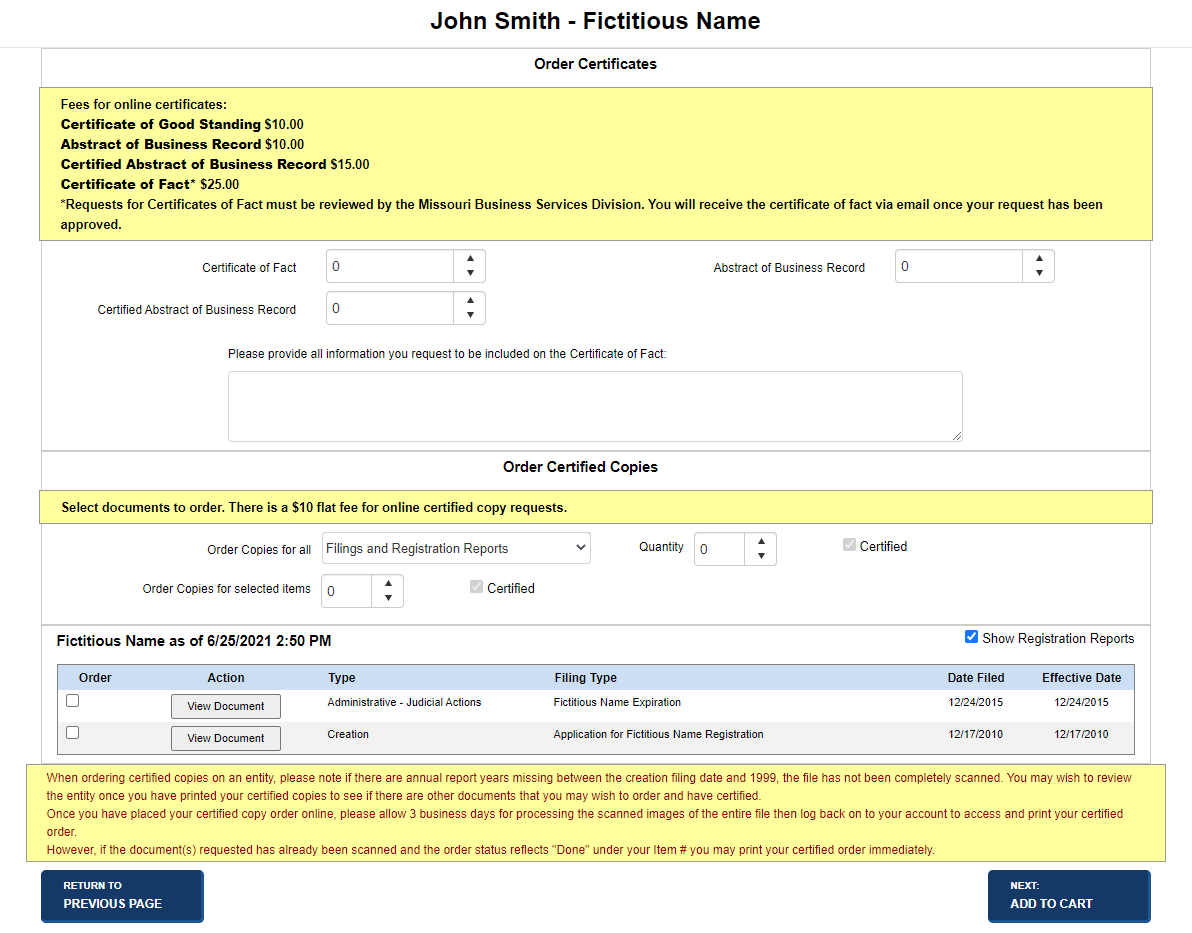
Task: Return to the previous page
Action: coord(122,896)
